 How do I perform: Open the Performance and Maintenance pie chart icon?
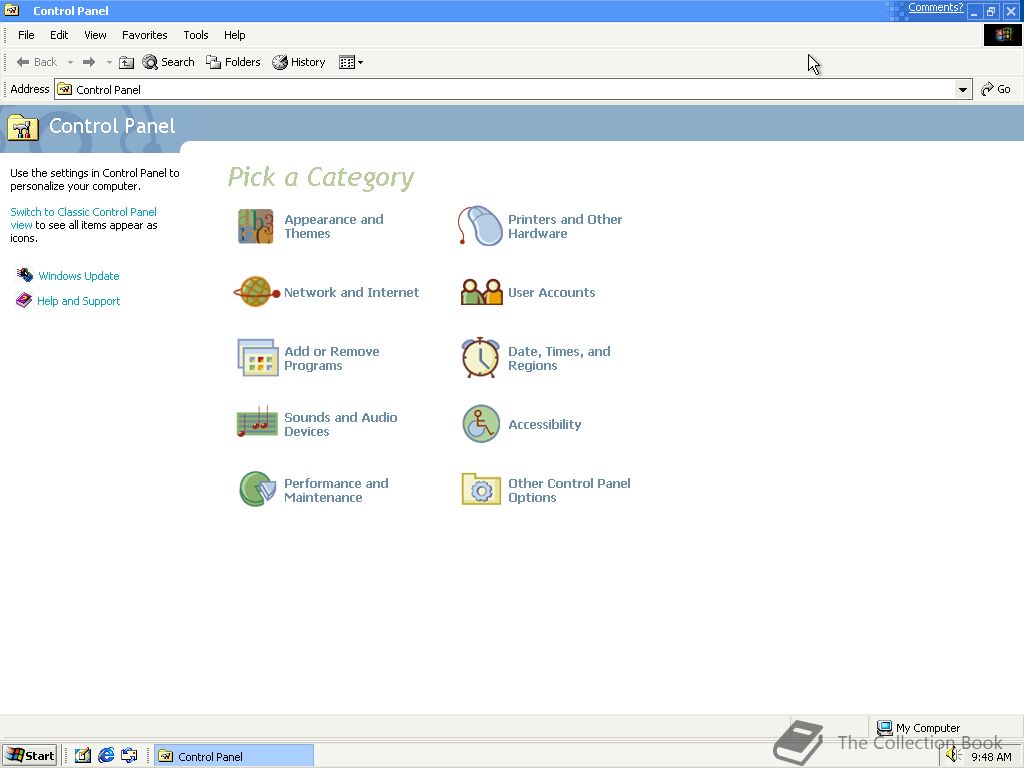pyautogui.click(x=257, y=489)
